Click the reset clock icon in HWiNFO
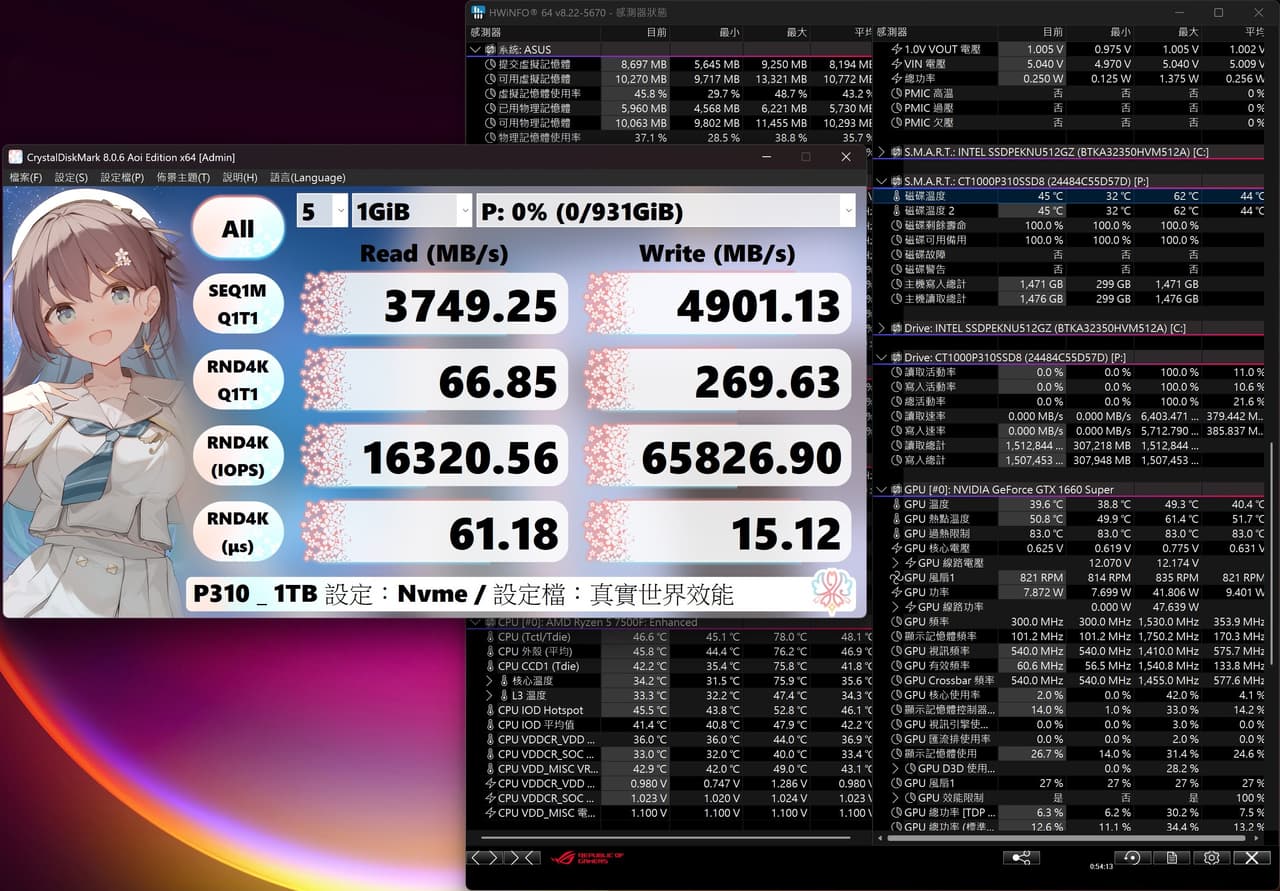 1131,858
